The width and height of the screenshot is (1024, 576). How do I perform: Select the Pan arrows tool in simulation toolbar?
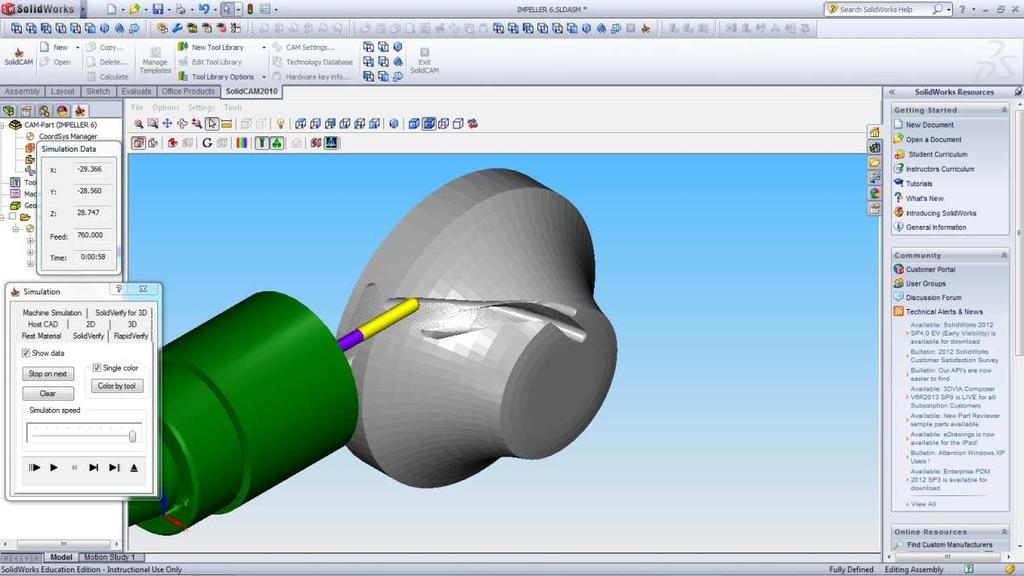click(167, 123)
